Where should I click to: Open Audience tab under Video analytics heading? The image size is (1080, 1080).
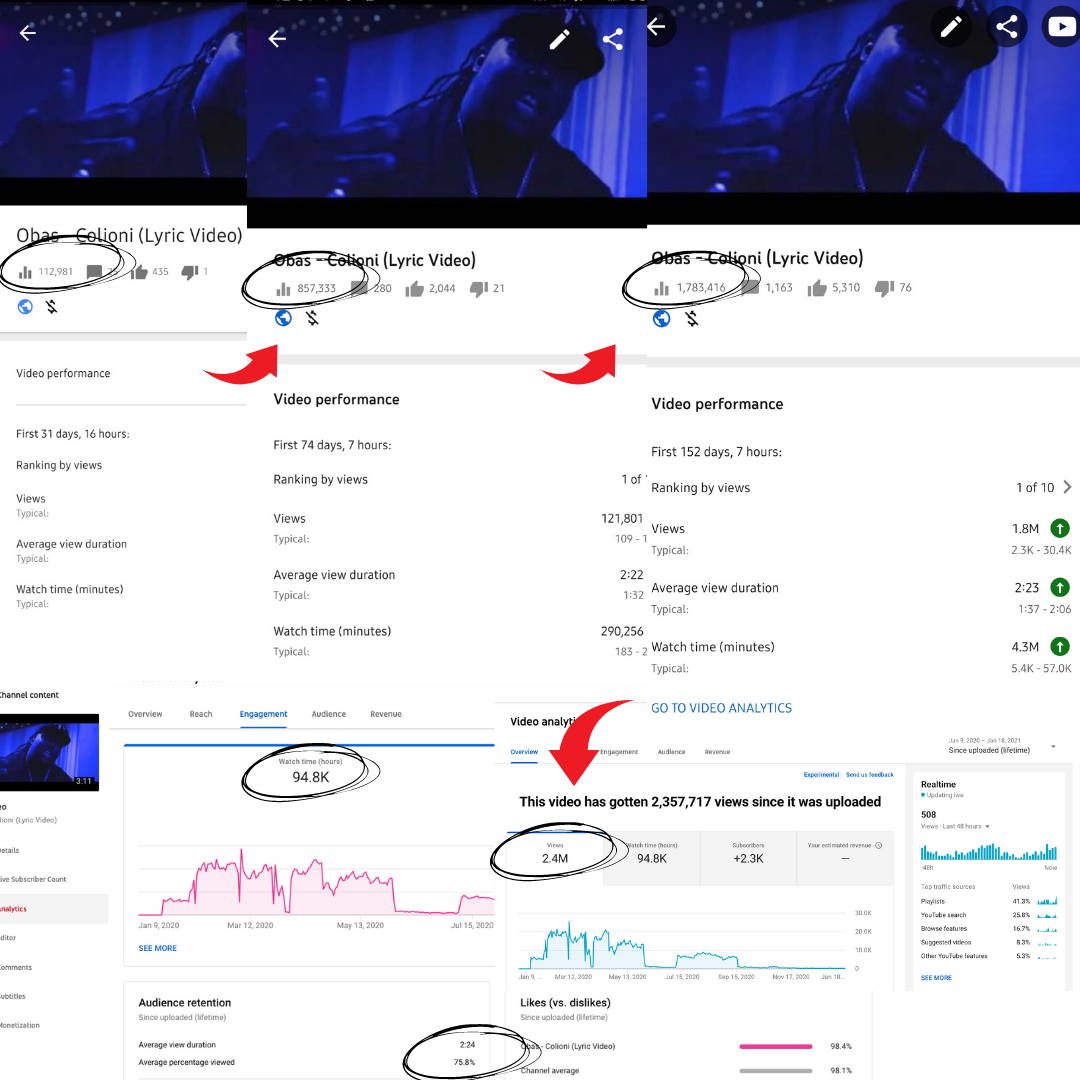672,752
